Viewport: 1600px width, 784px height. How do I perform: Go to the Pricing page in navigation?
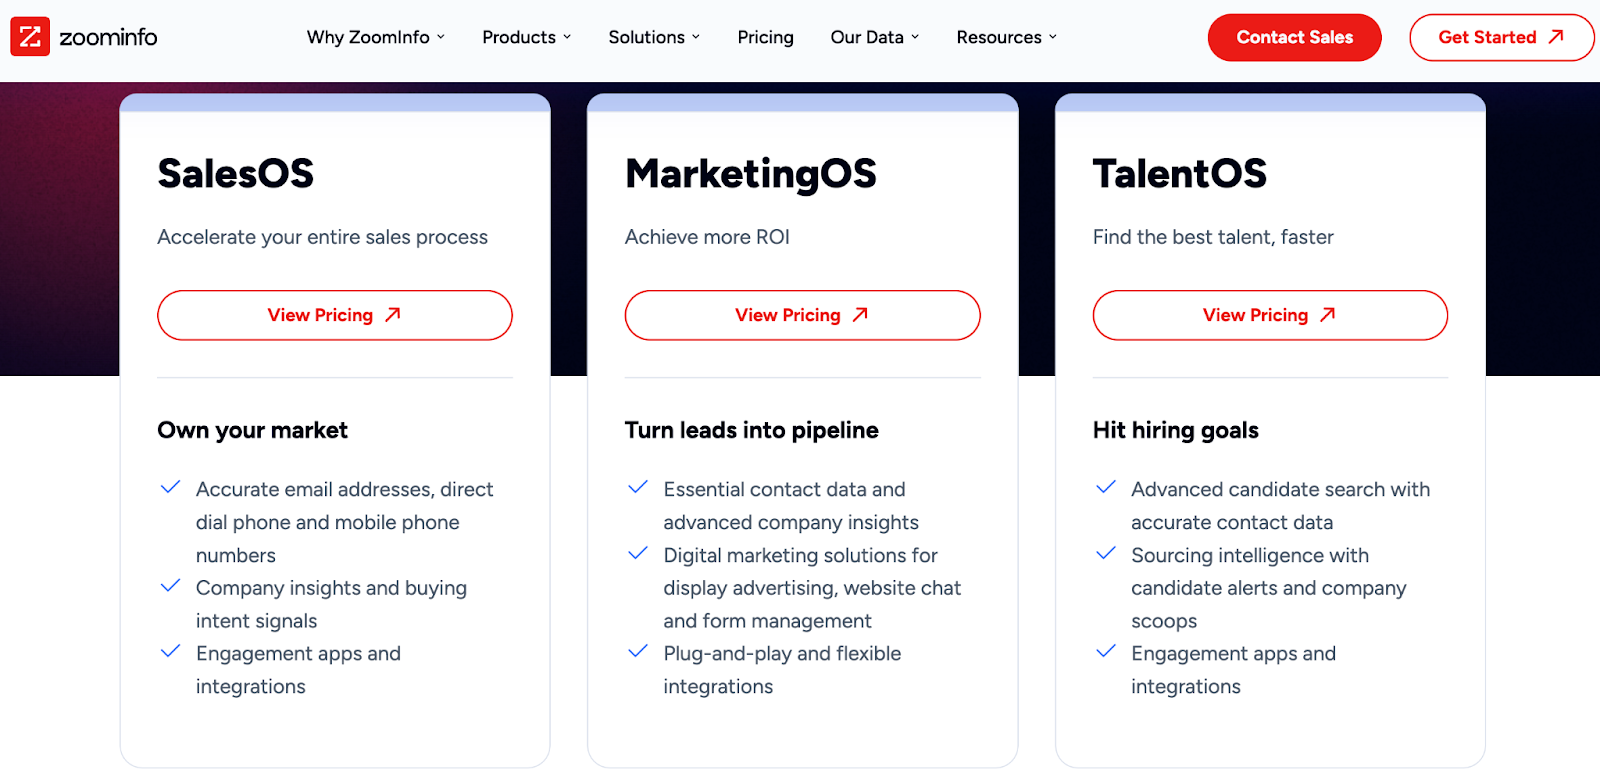click(765, 37)
